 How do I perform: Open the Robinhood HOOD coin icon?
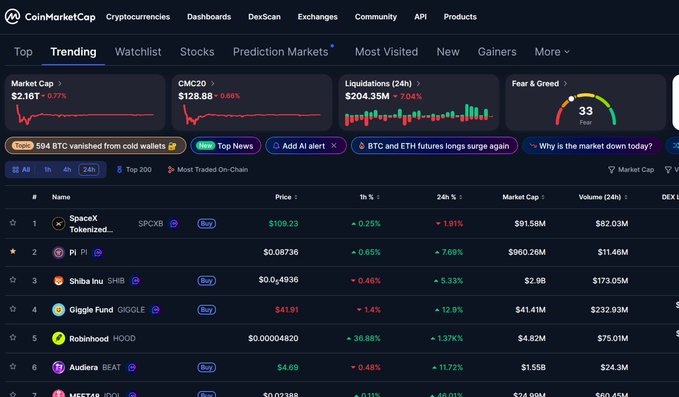pos(58,338)
